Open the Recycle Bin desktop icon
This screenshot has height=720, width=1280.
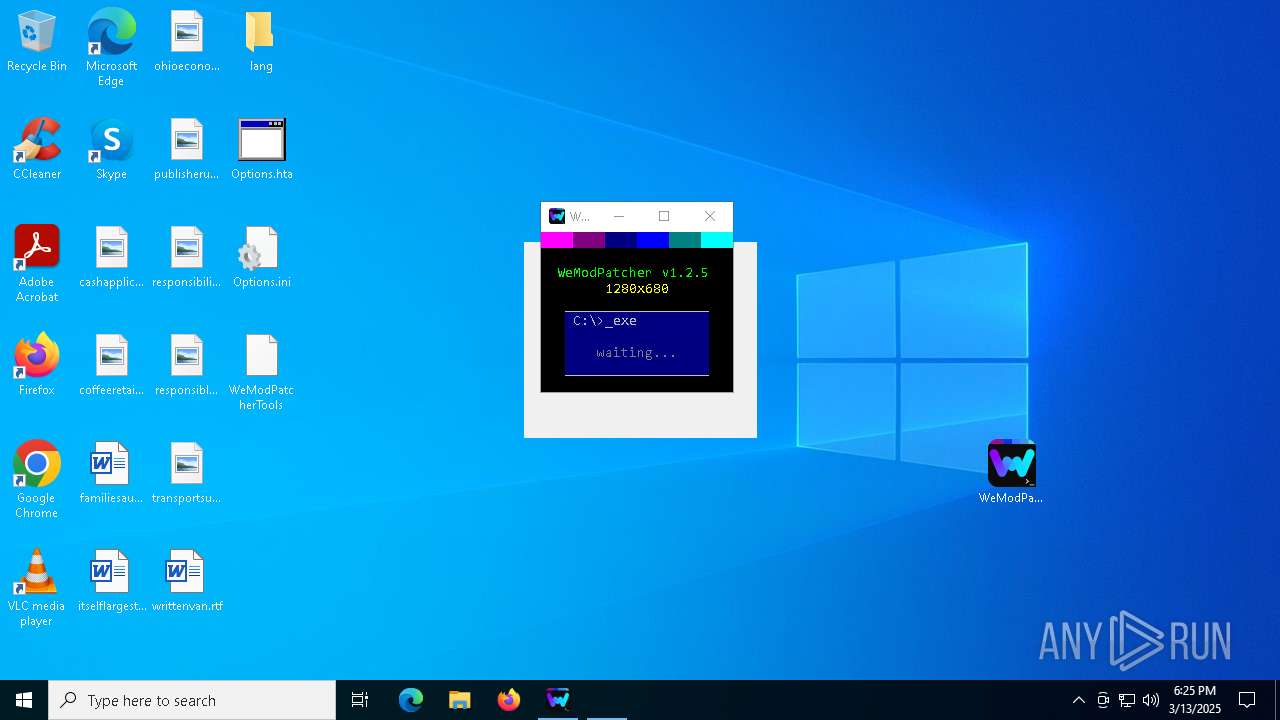tap(37, 42)
